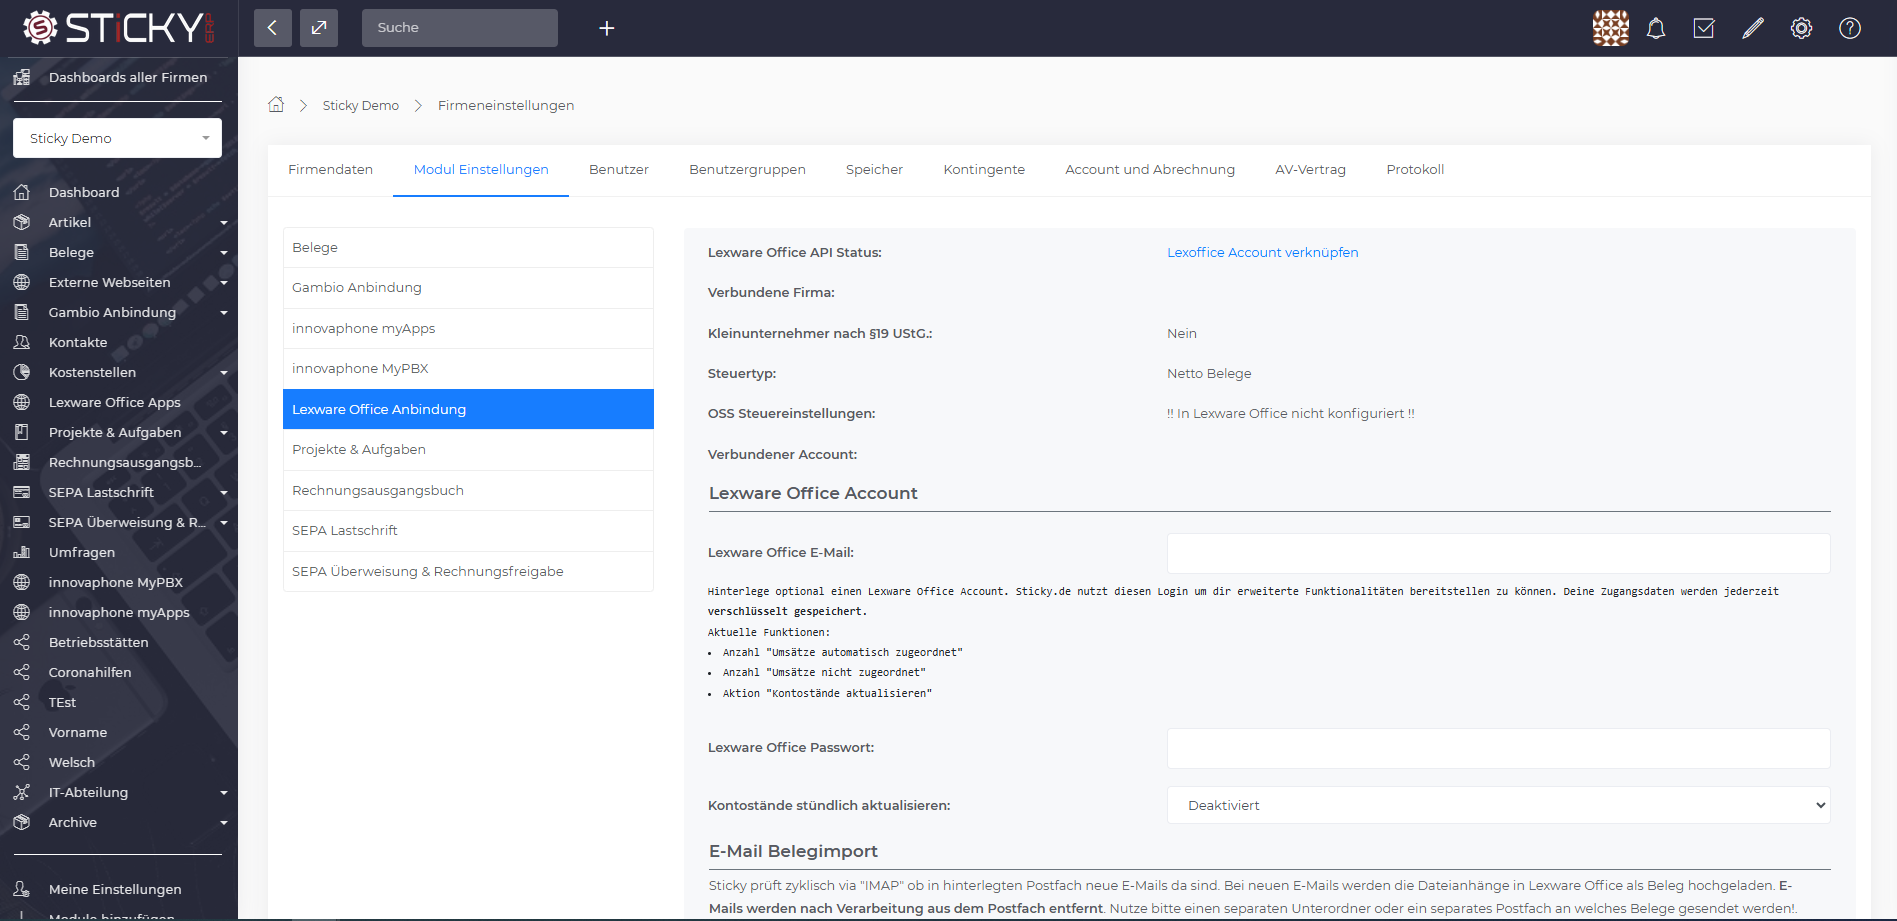Click the Lexware Office E-Mail field
The height and width of the screenshot is (921, 1897).
[1498, 553]
